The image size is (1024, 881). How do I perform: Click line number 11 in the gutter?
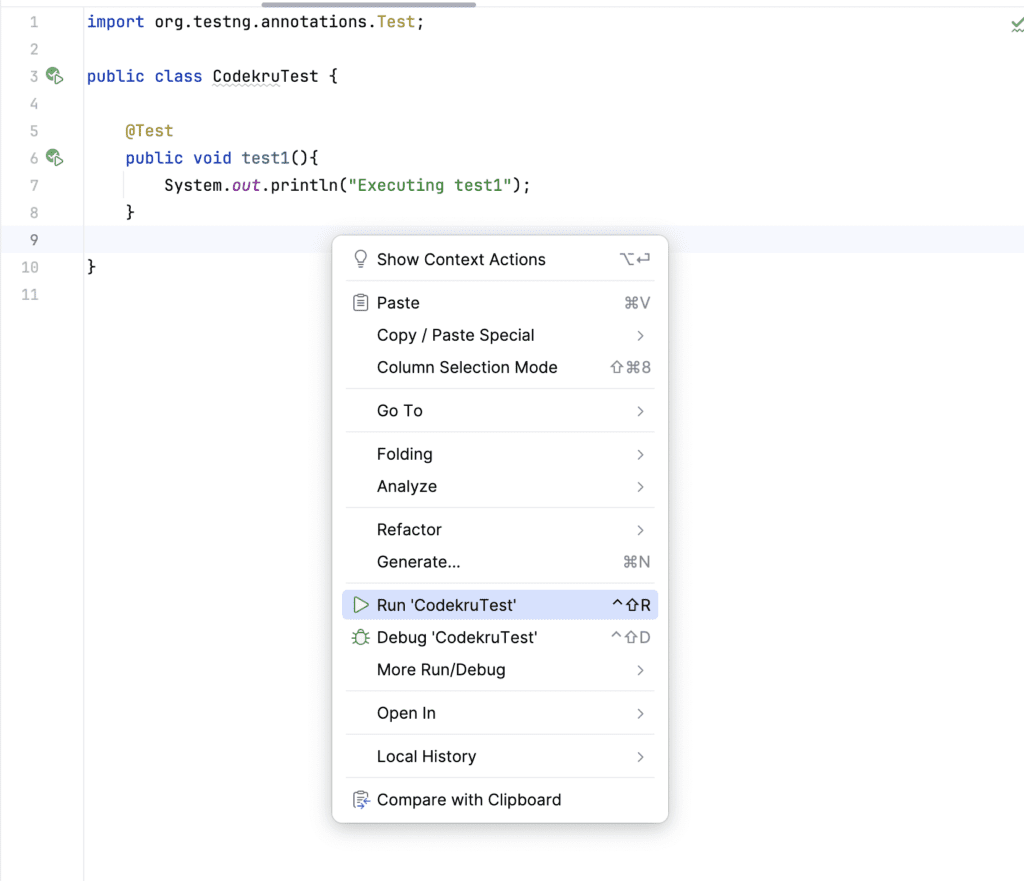(30, 295)
